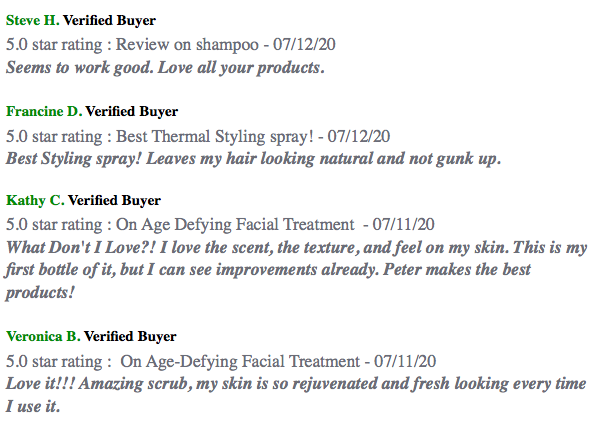Click the 07/11/20 date on Kathy's review

(403, 225)
